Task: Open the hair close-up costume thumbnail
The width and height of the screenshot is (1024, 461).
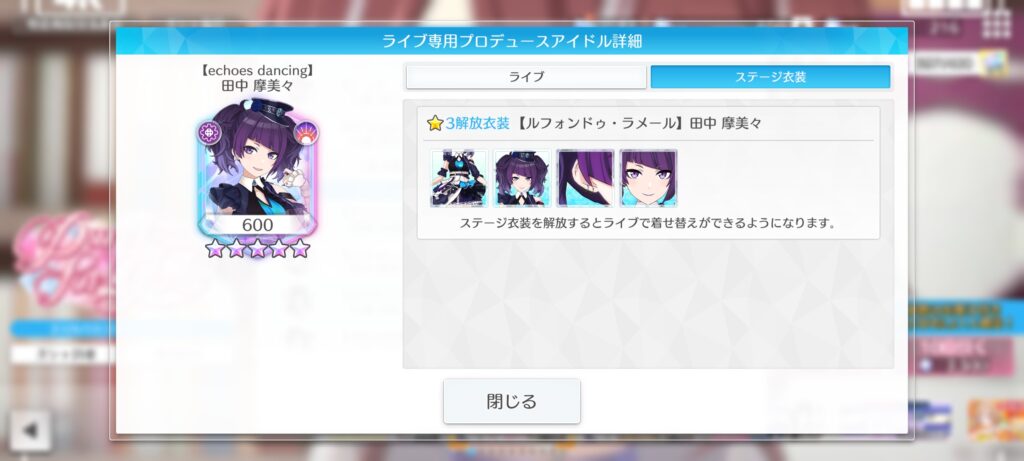Action: (x=585, y=178)
